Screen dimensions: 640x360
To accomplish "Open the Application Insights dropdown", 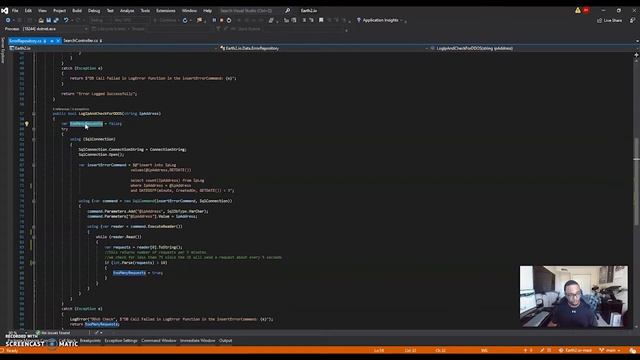I will pos(380,20).
